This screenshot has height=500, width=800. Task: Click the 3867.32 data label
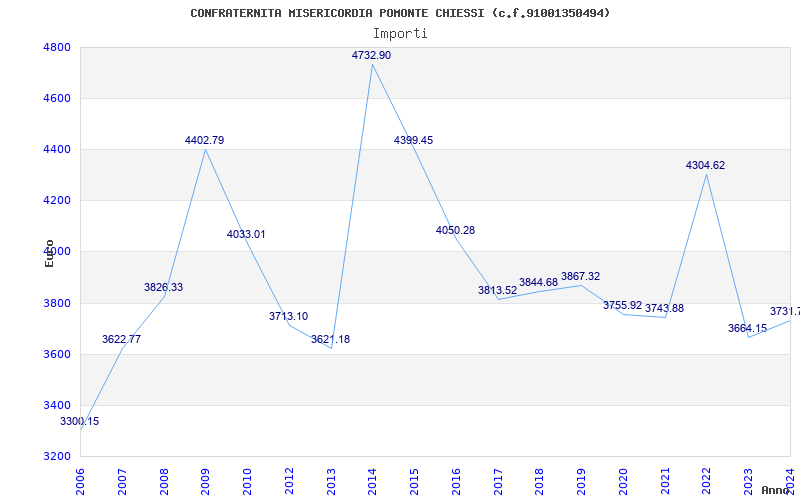click(581, 277)
